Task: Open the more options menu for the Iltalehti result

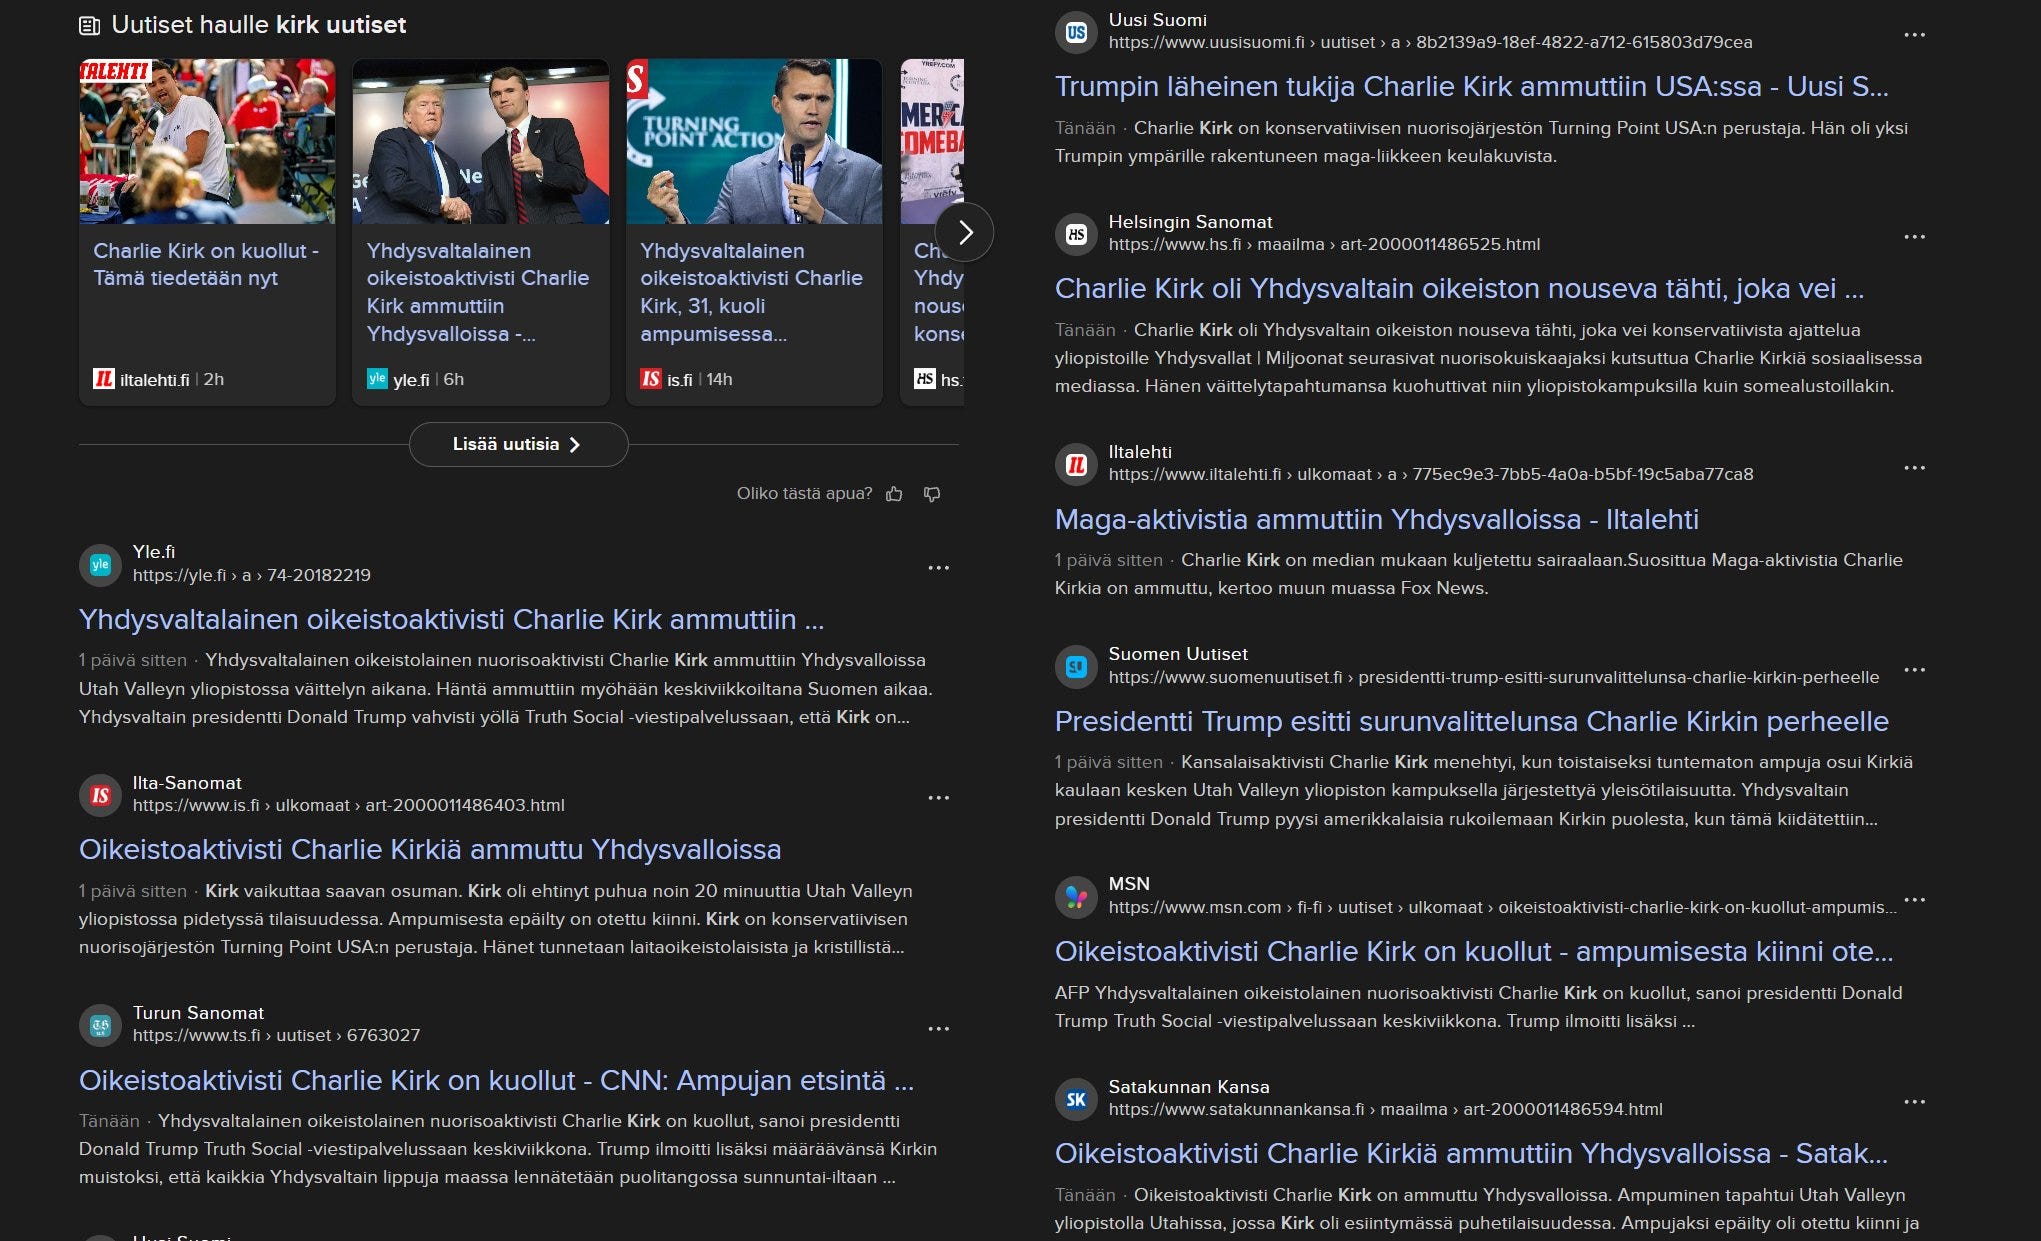Action: 1914,468
